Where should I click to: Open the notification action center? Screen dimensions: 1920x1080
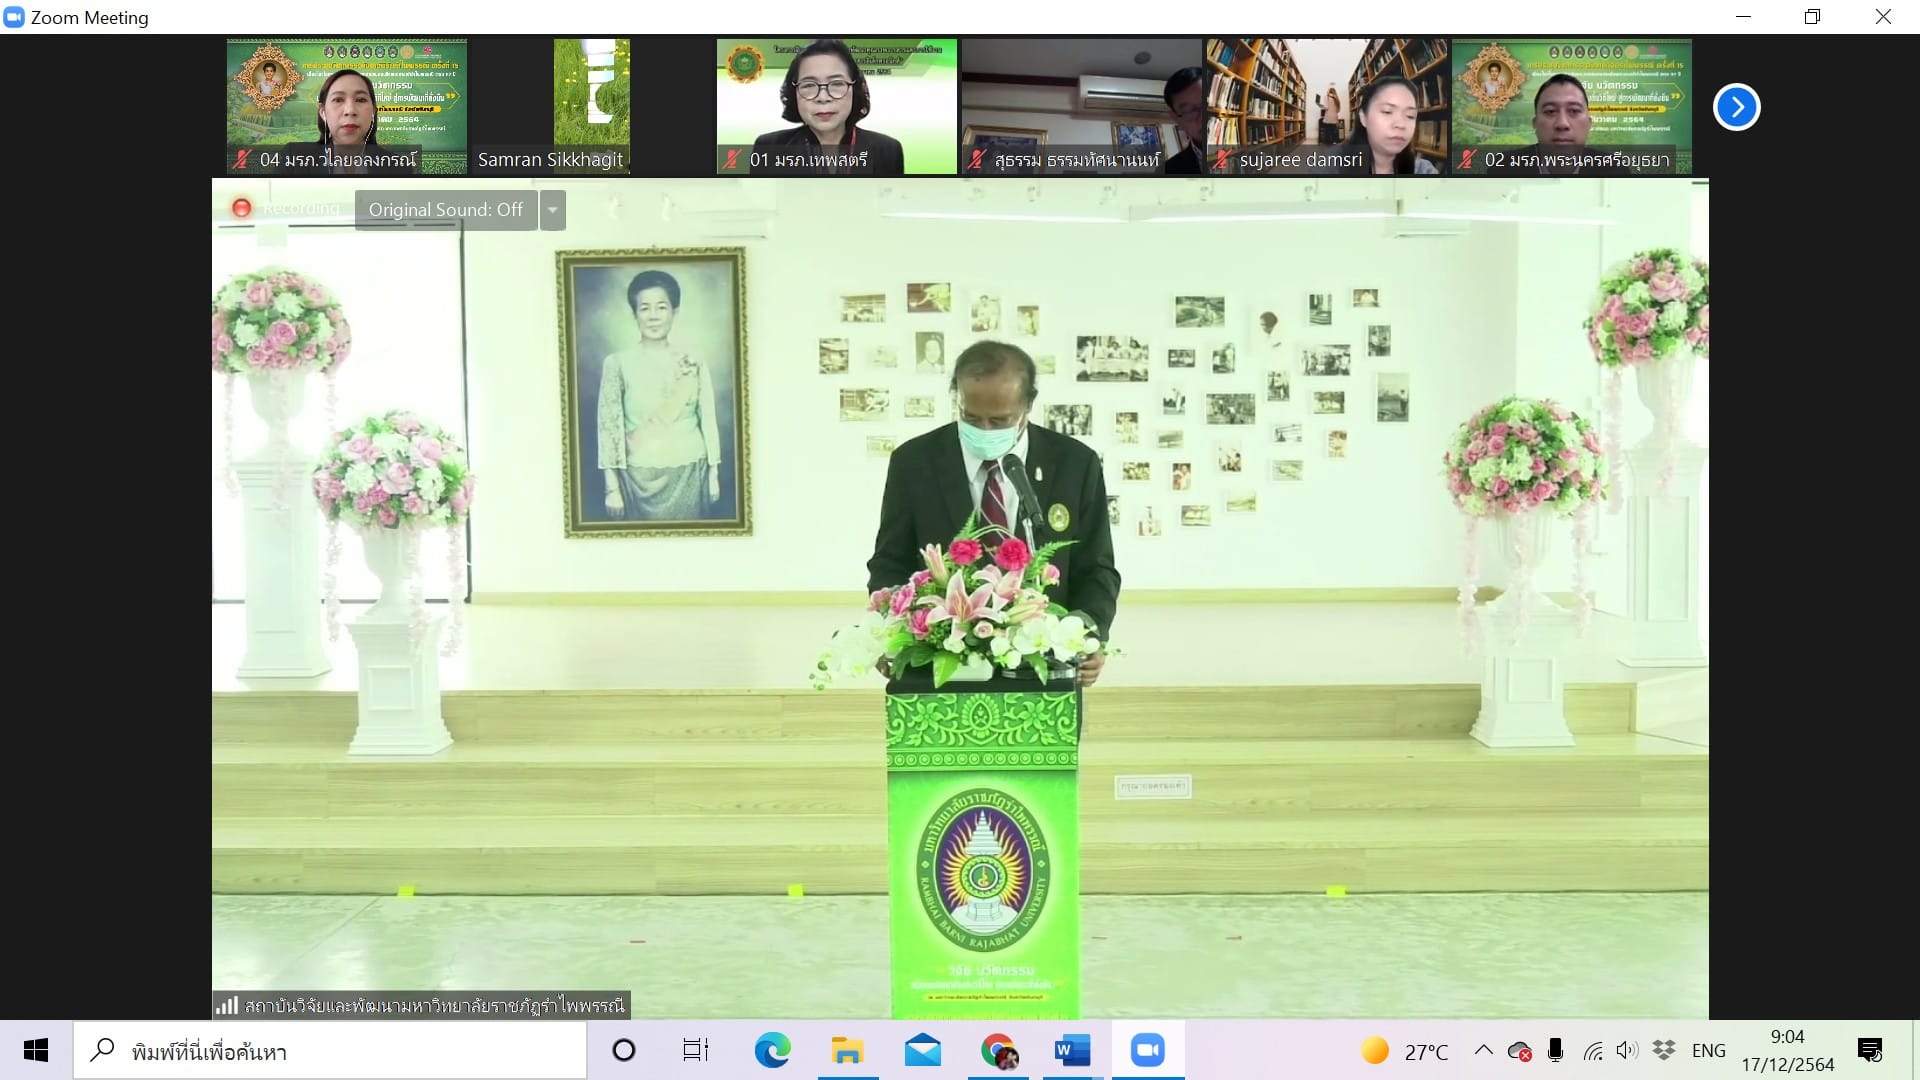pyautogui.click(x=1869, y=1050)
